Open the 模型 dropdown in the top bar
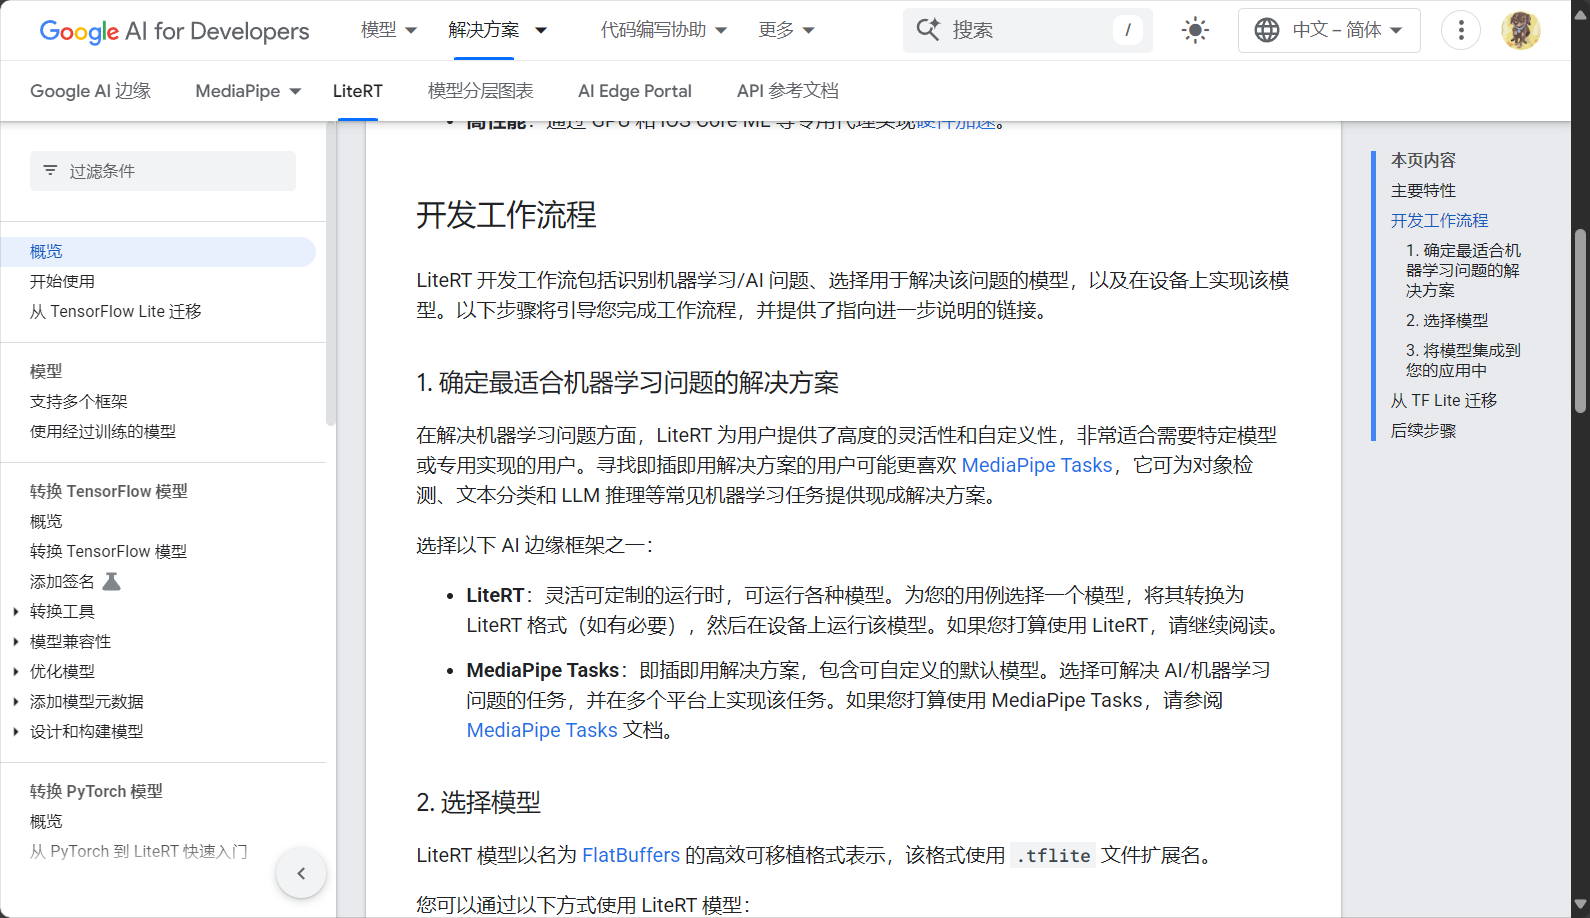The image size is (1590, 918). coord(388,30)
